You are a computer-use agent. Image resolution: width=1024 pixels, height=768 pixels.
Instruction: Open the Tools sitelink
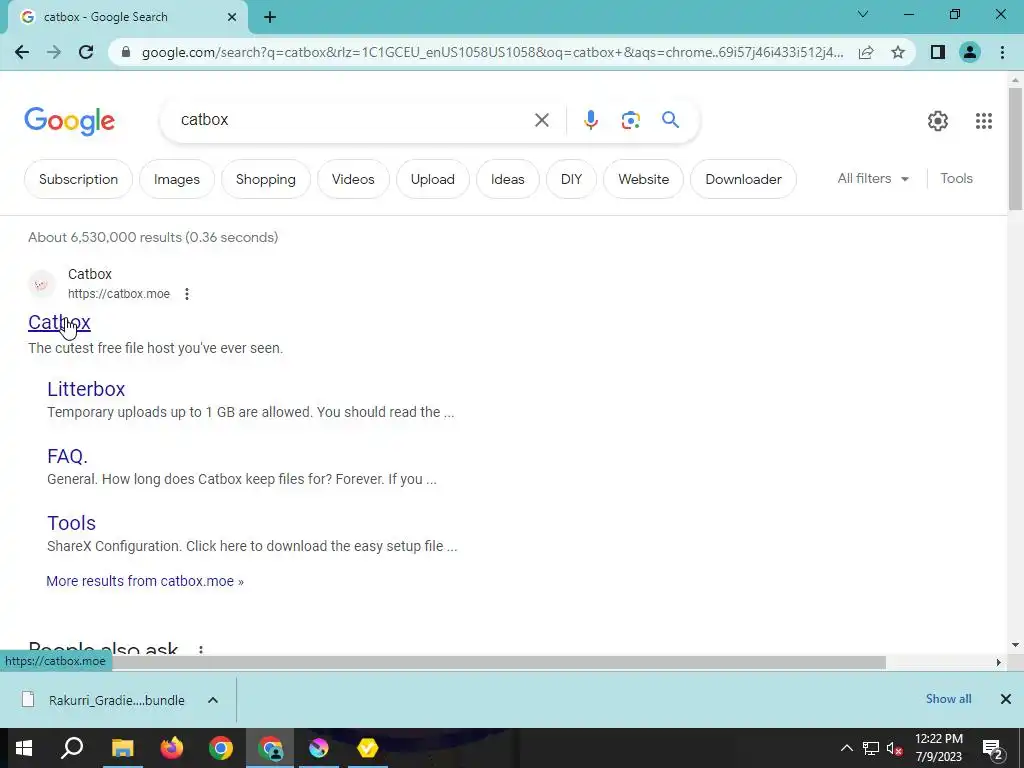click(x=71, y=523)
